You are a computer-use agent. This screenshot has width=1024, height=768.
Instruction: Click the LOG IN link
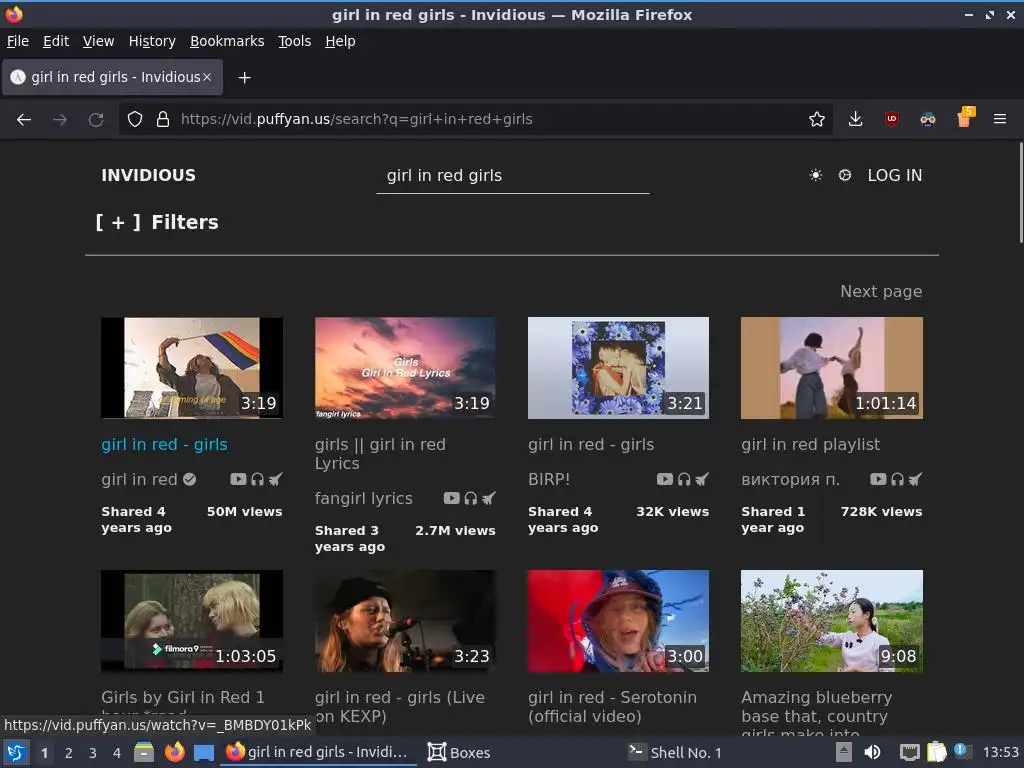point(894,175)
